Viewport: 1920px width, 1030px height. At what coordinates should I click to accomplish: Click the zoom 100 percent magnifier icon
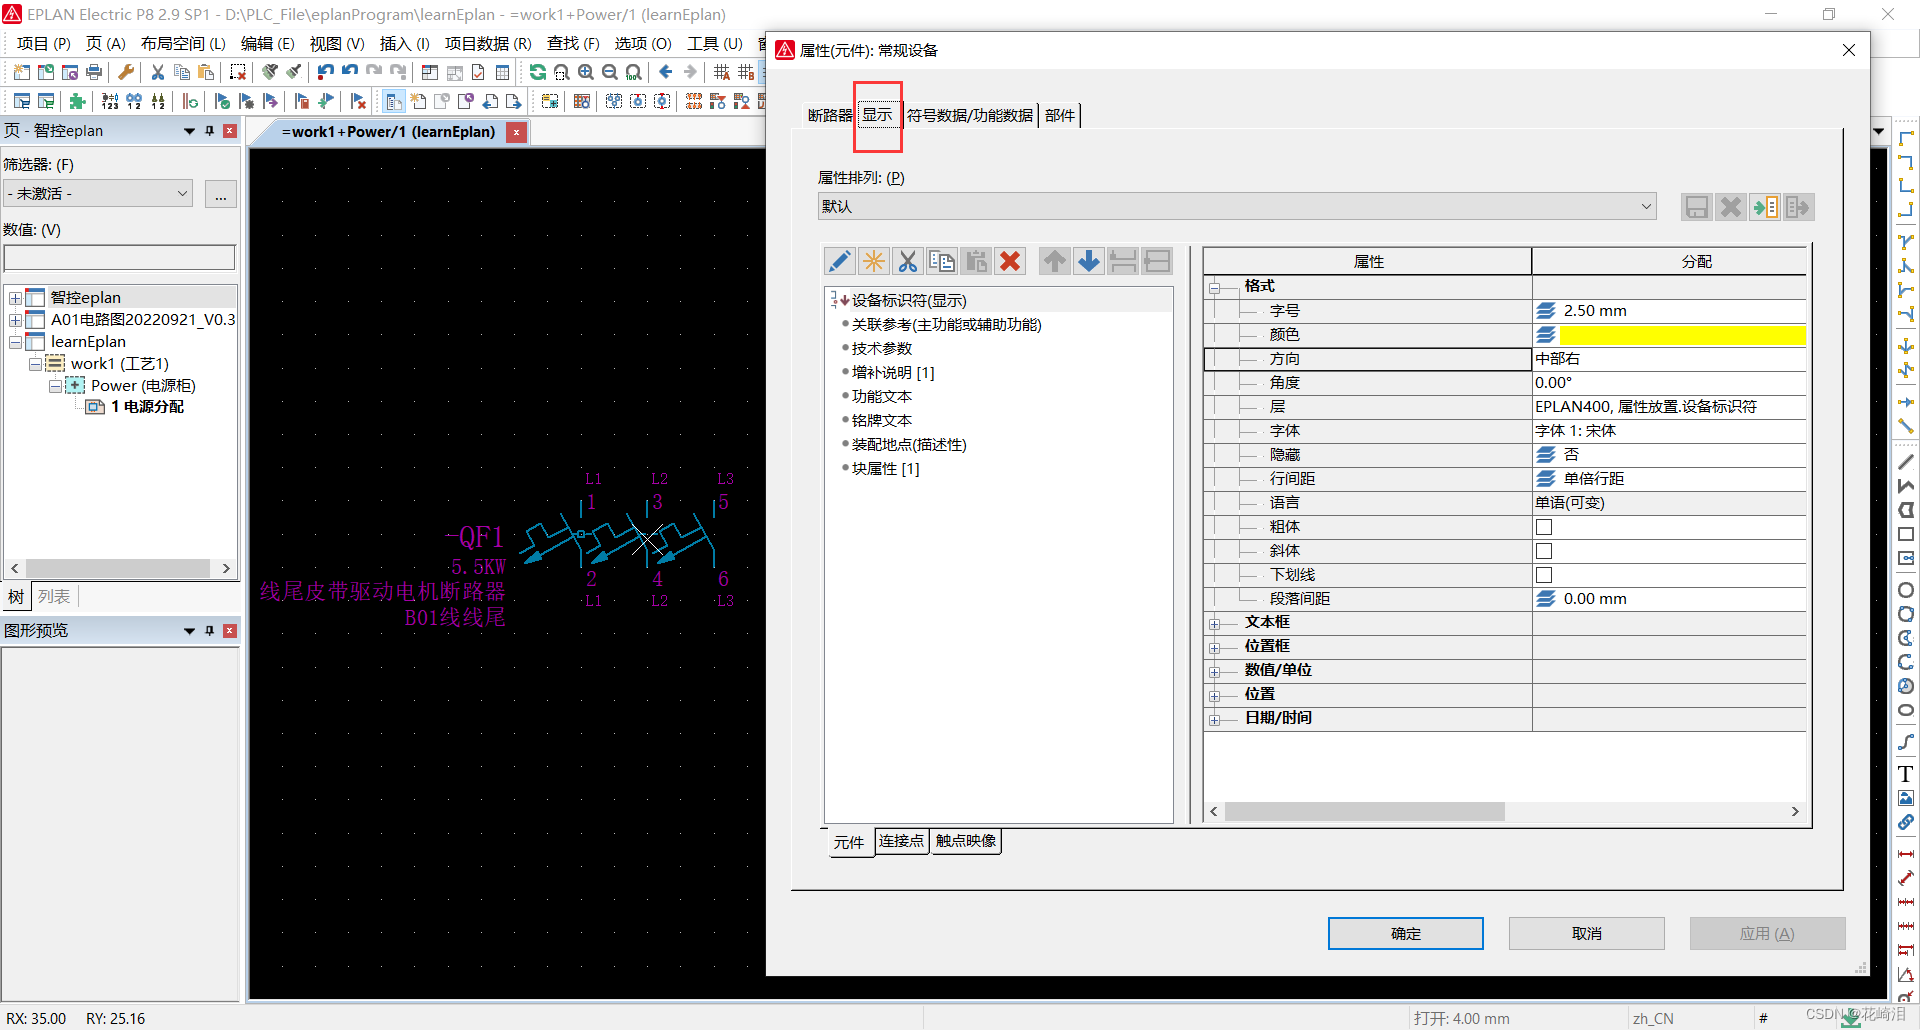coord(634,72)
